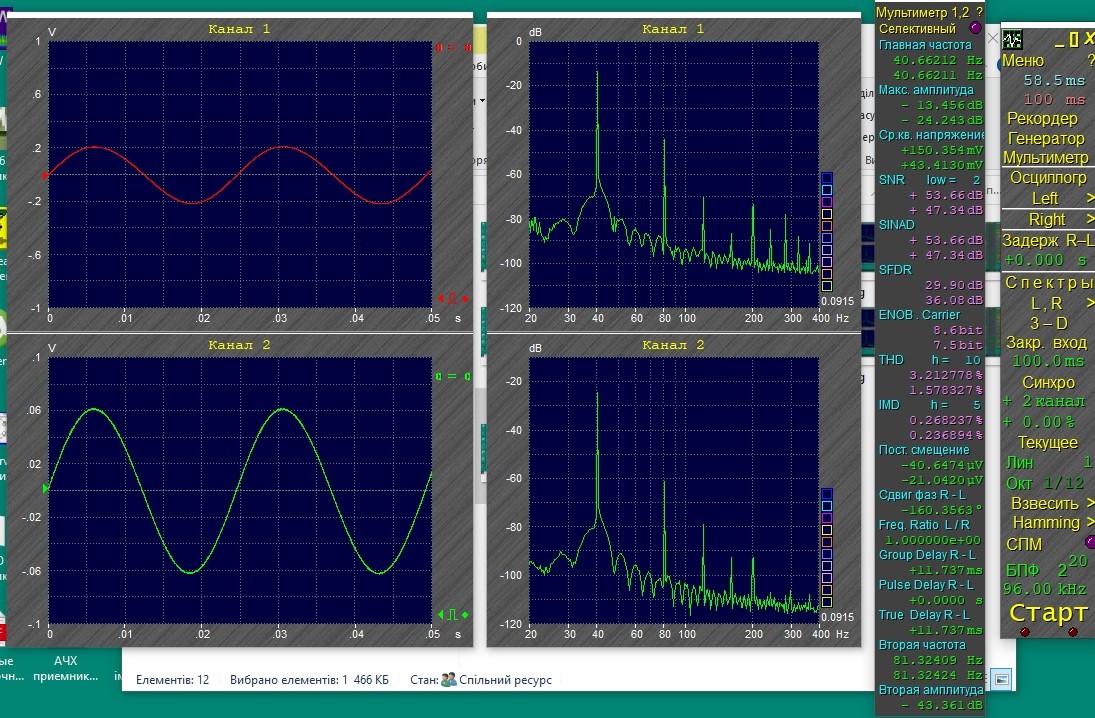Open АЧХ приемник desktop shortcut
Screen dimensions: 1095x718
[66, 668]
